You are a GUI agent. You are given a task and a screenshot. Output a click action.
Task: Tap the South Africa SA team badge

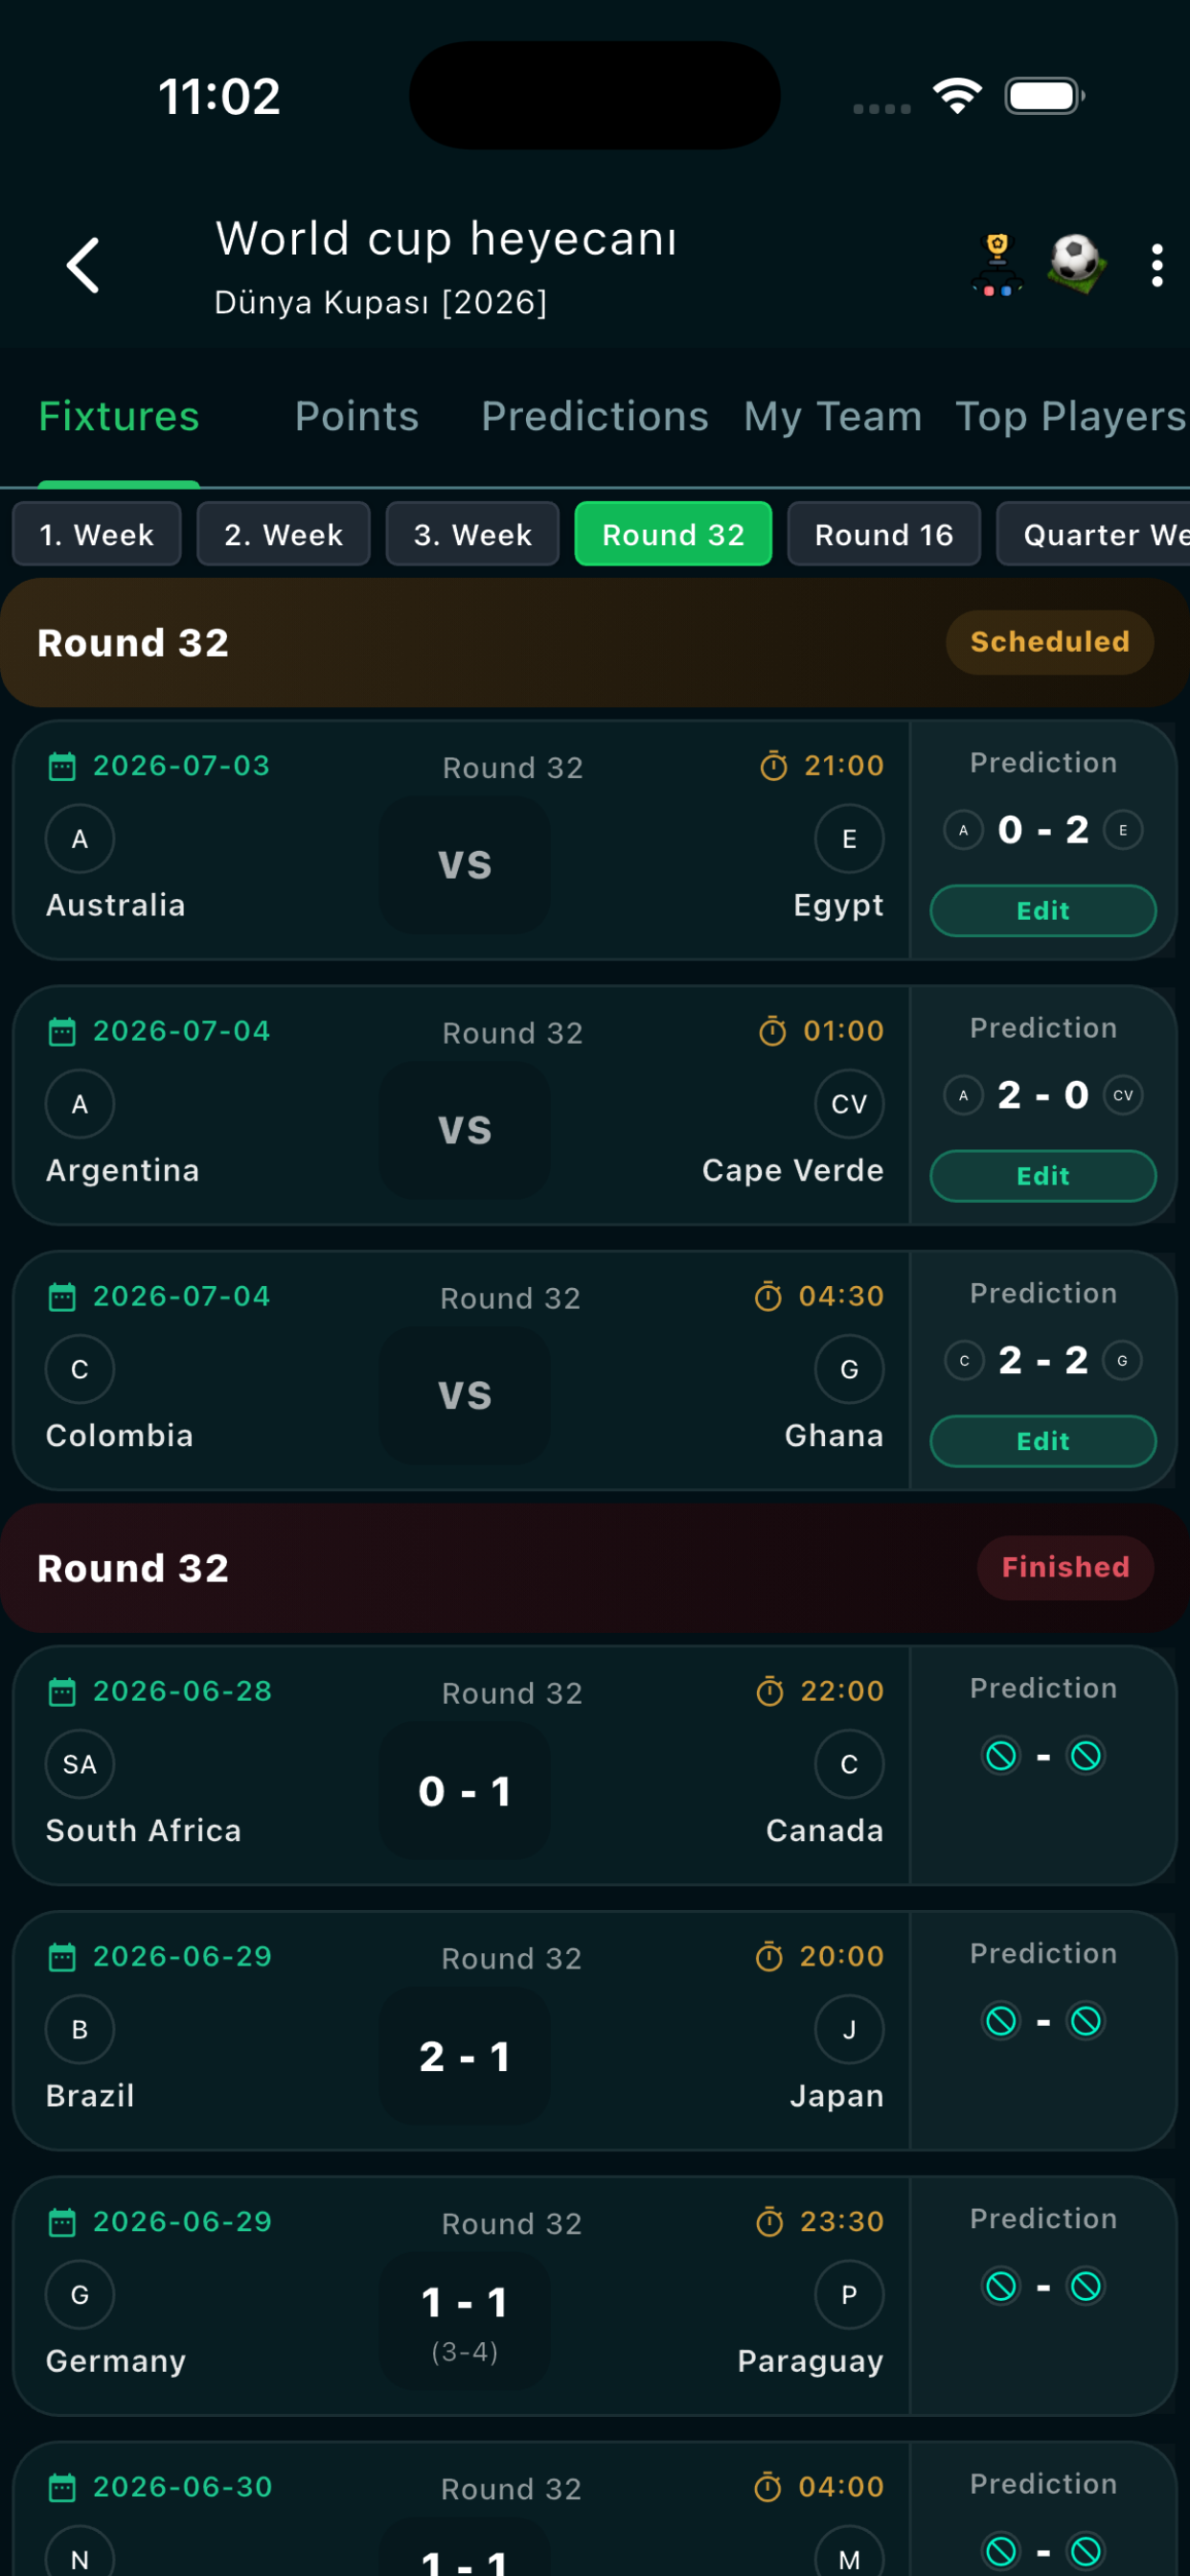pos(80,1764)
